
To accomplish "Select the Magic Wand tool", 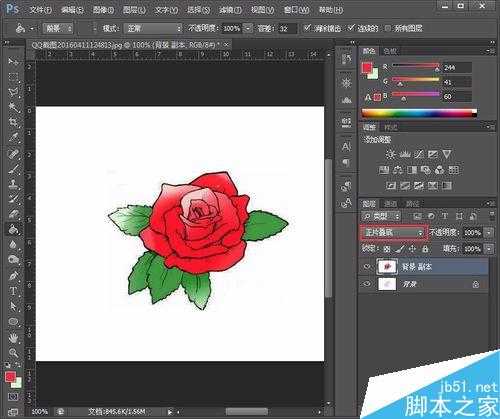I will tap(13, 107).
